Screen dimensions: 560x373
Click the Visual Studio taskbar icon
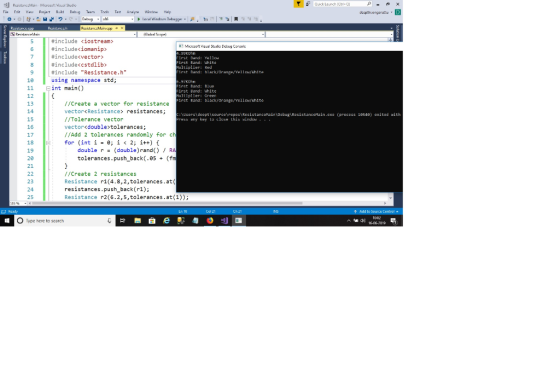pos(224,221)
